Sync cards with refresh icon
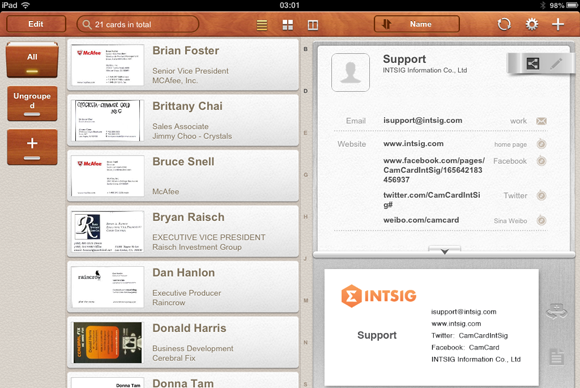The height and width of the screenshot is (388, 580). tap(504, 24)
